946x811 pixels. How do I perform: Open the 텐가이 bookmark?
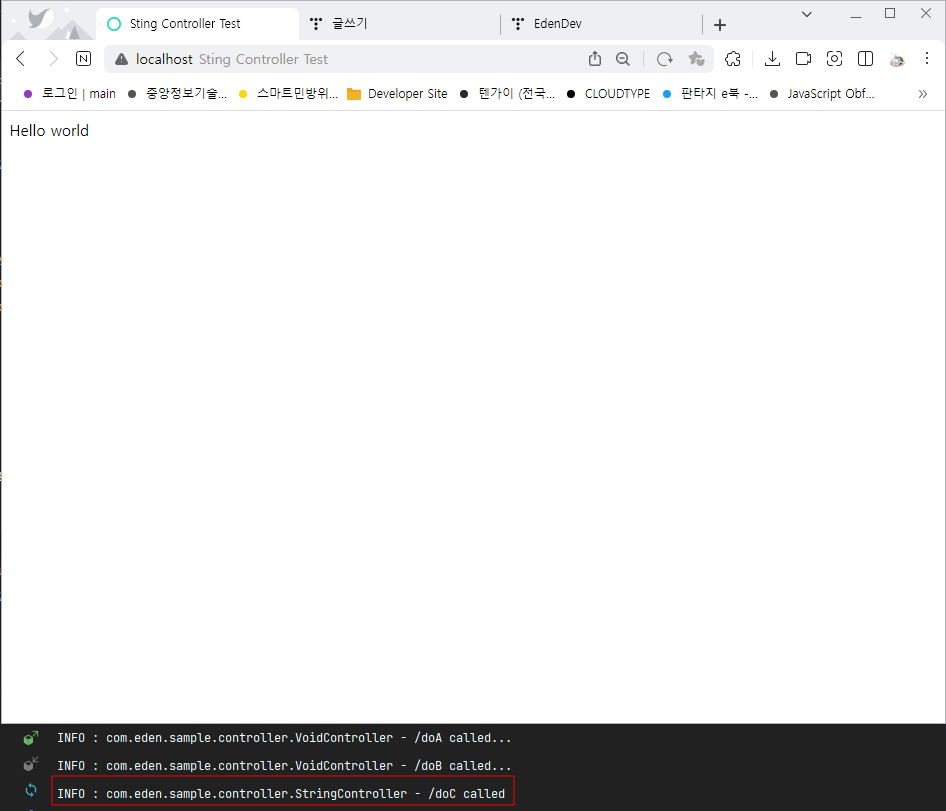(507, 94)
